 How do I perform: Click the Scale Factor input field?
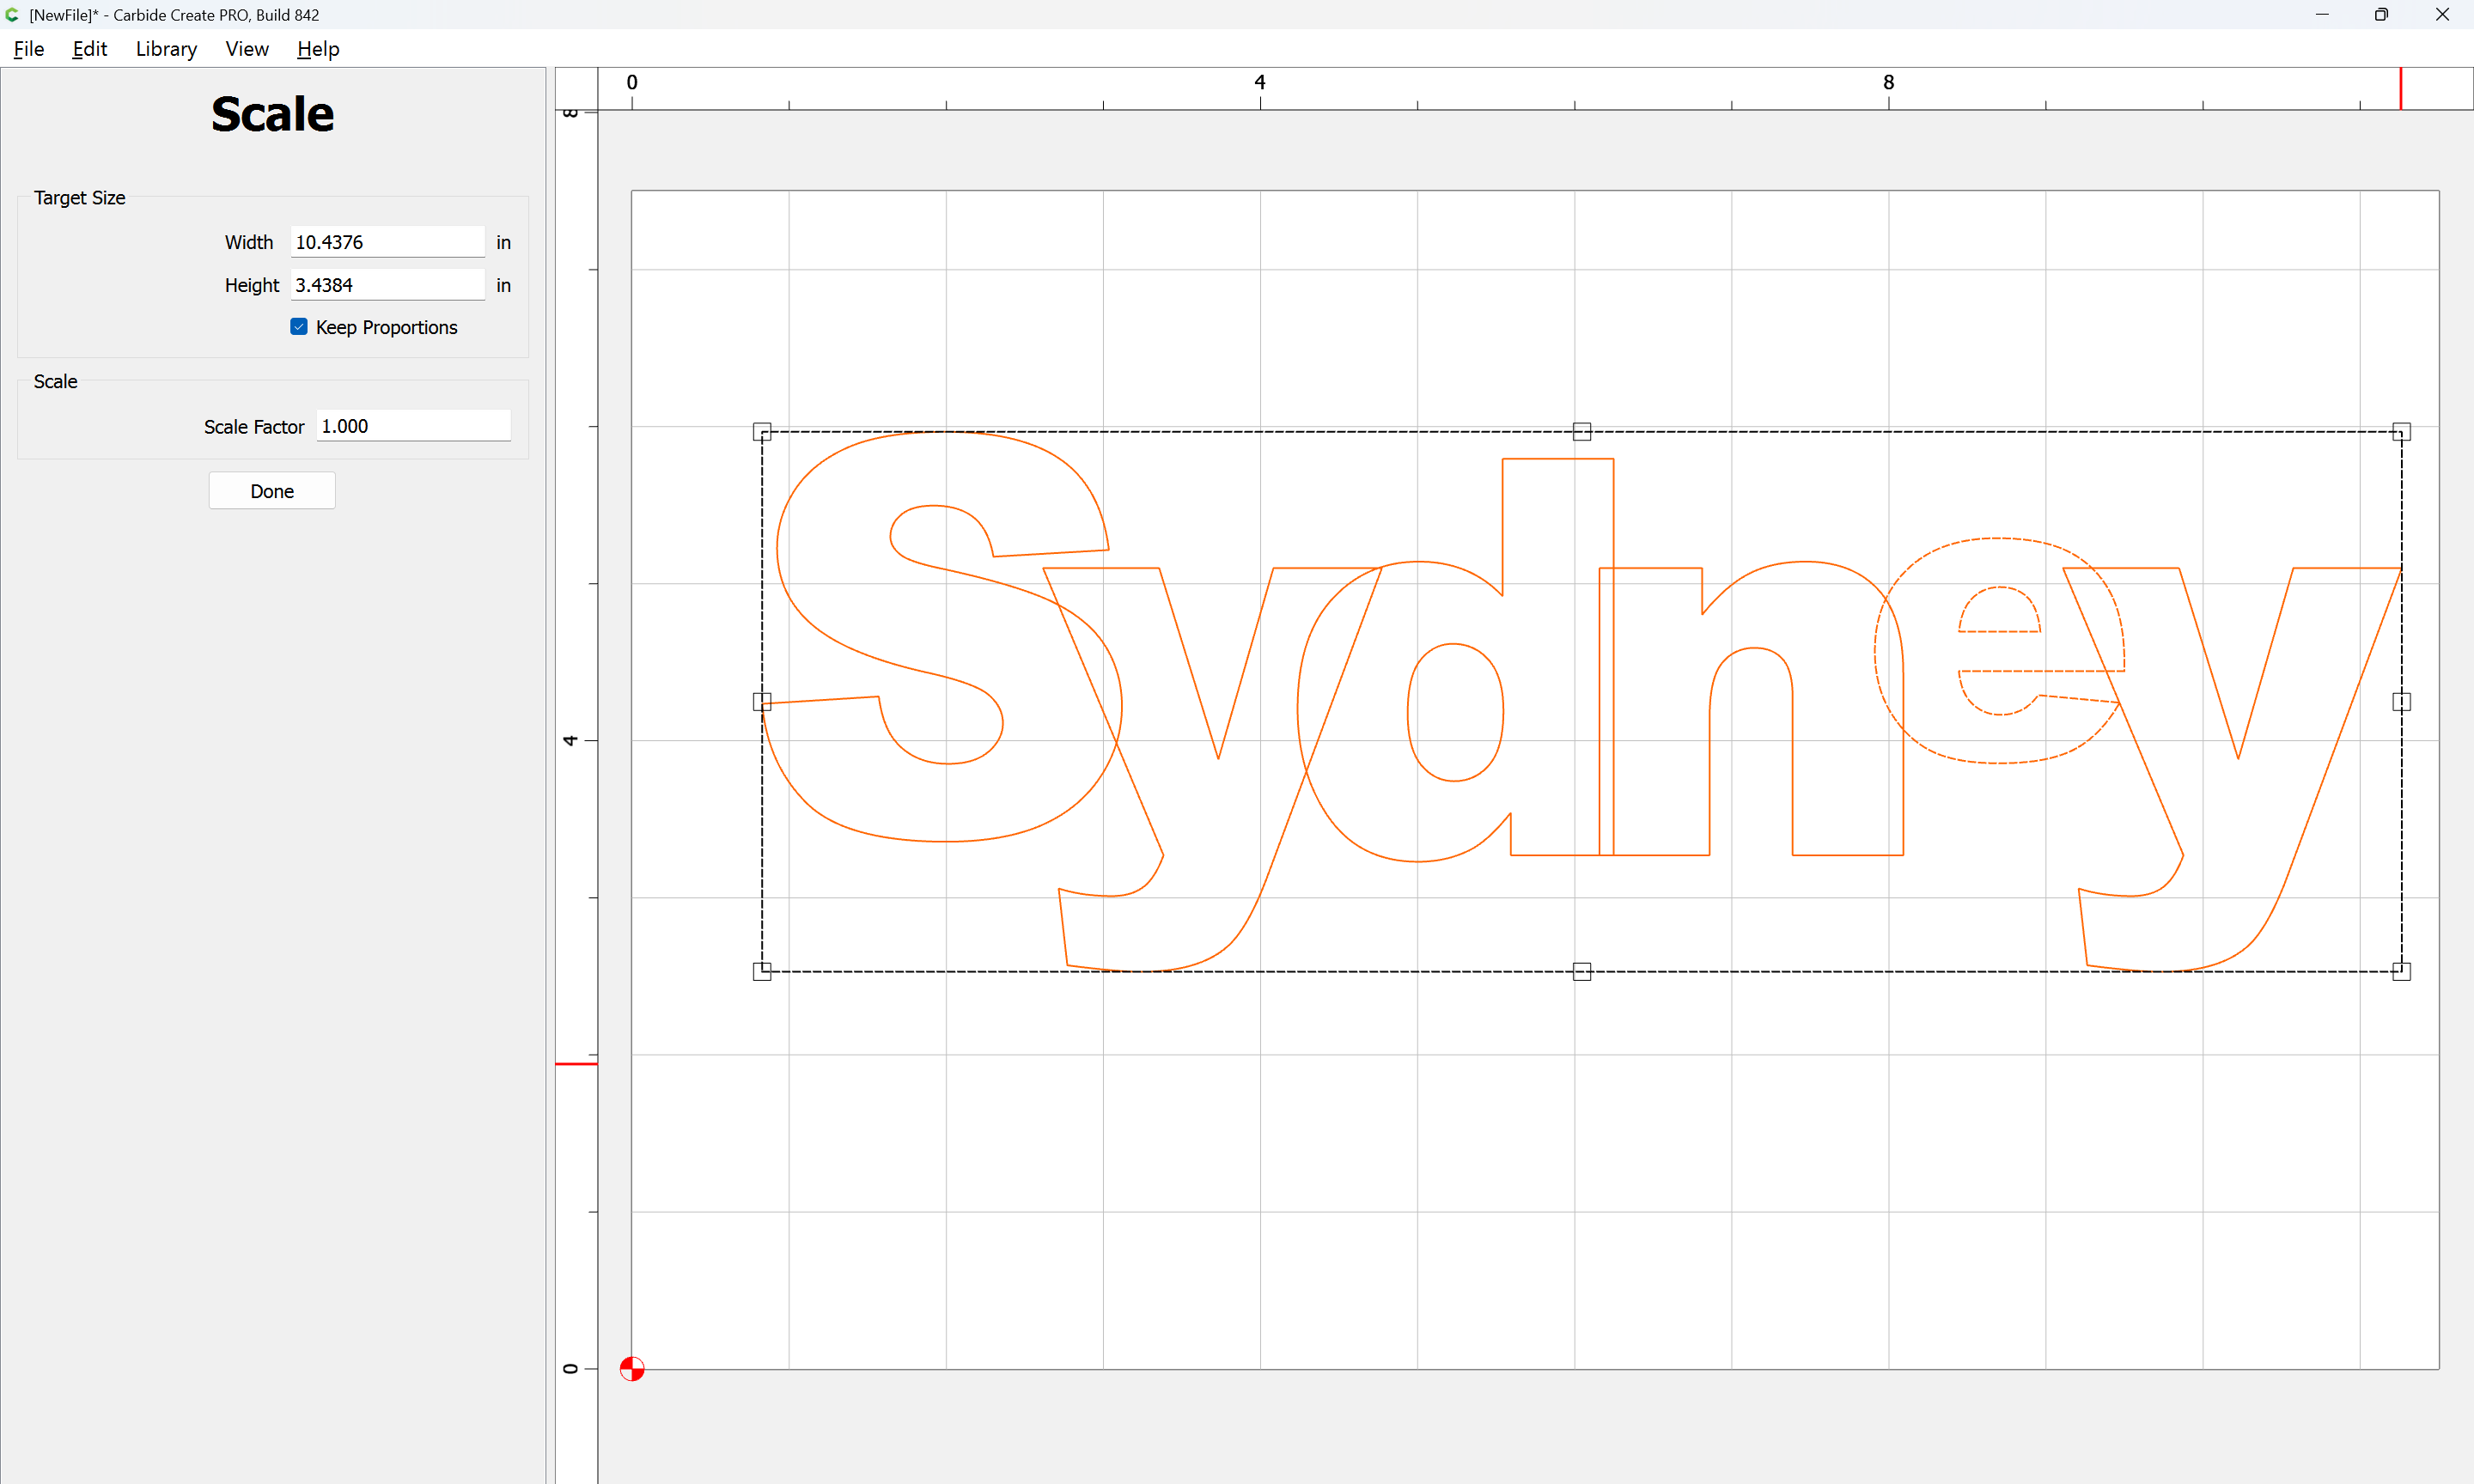[x=413, y=426]
